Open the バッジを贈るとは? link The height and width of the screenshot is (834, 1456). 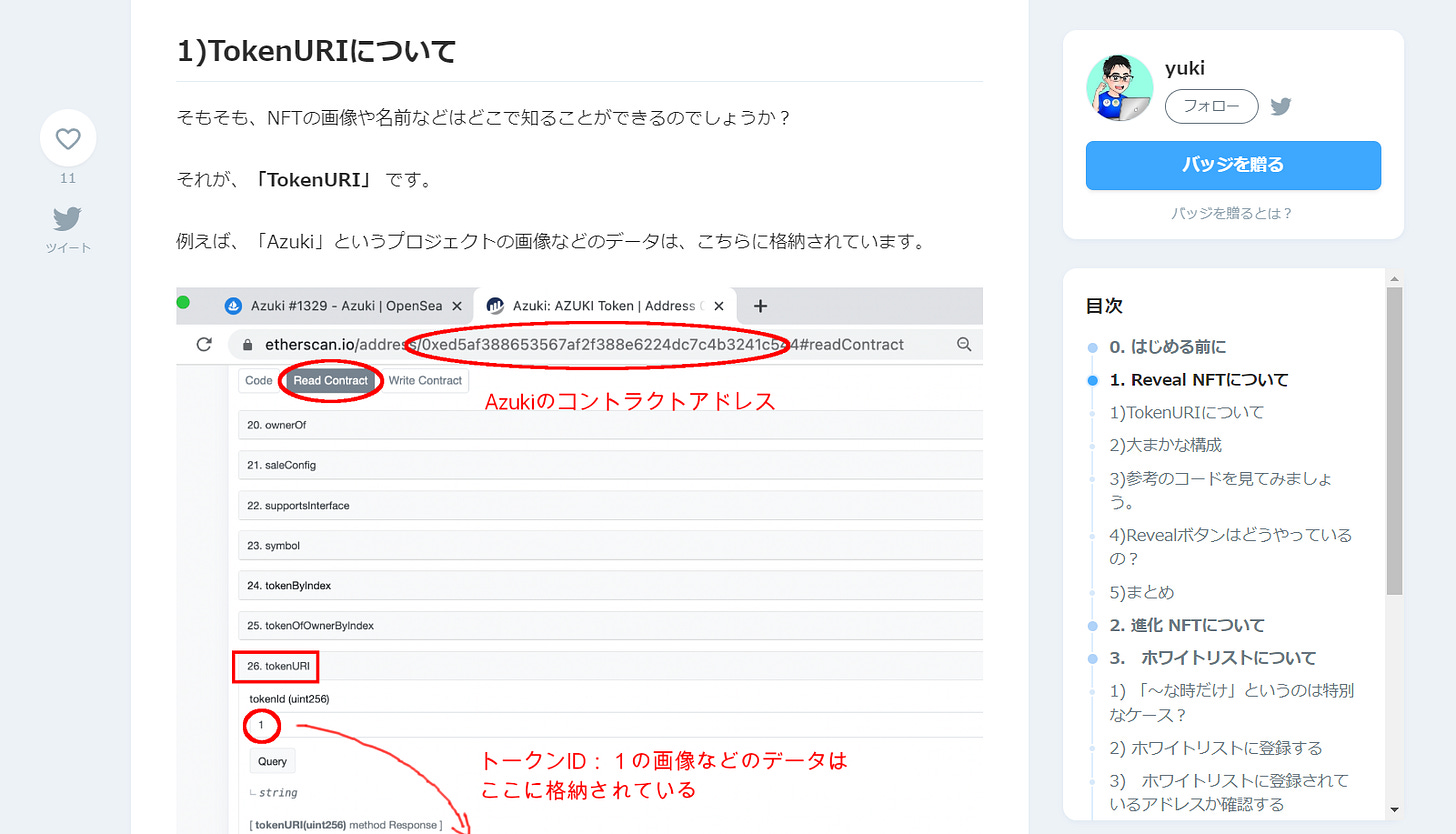pyautogui.click(x=1233, y=213)
